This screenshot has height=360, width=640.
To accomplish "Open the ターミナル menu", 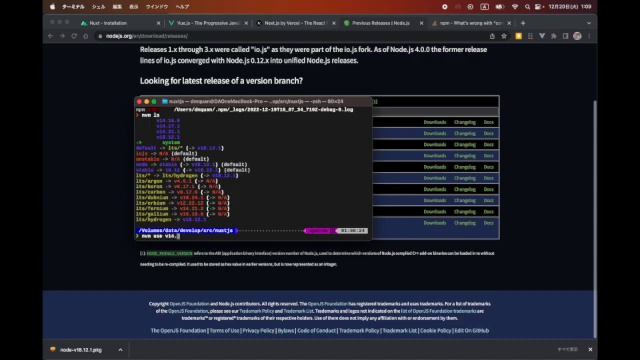I will click(73, 7).
